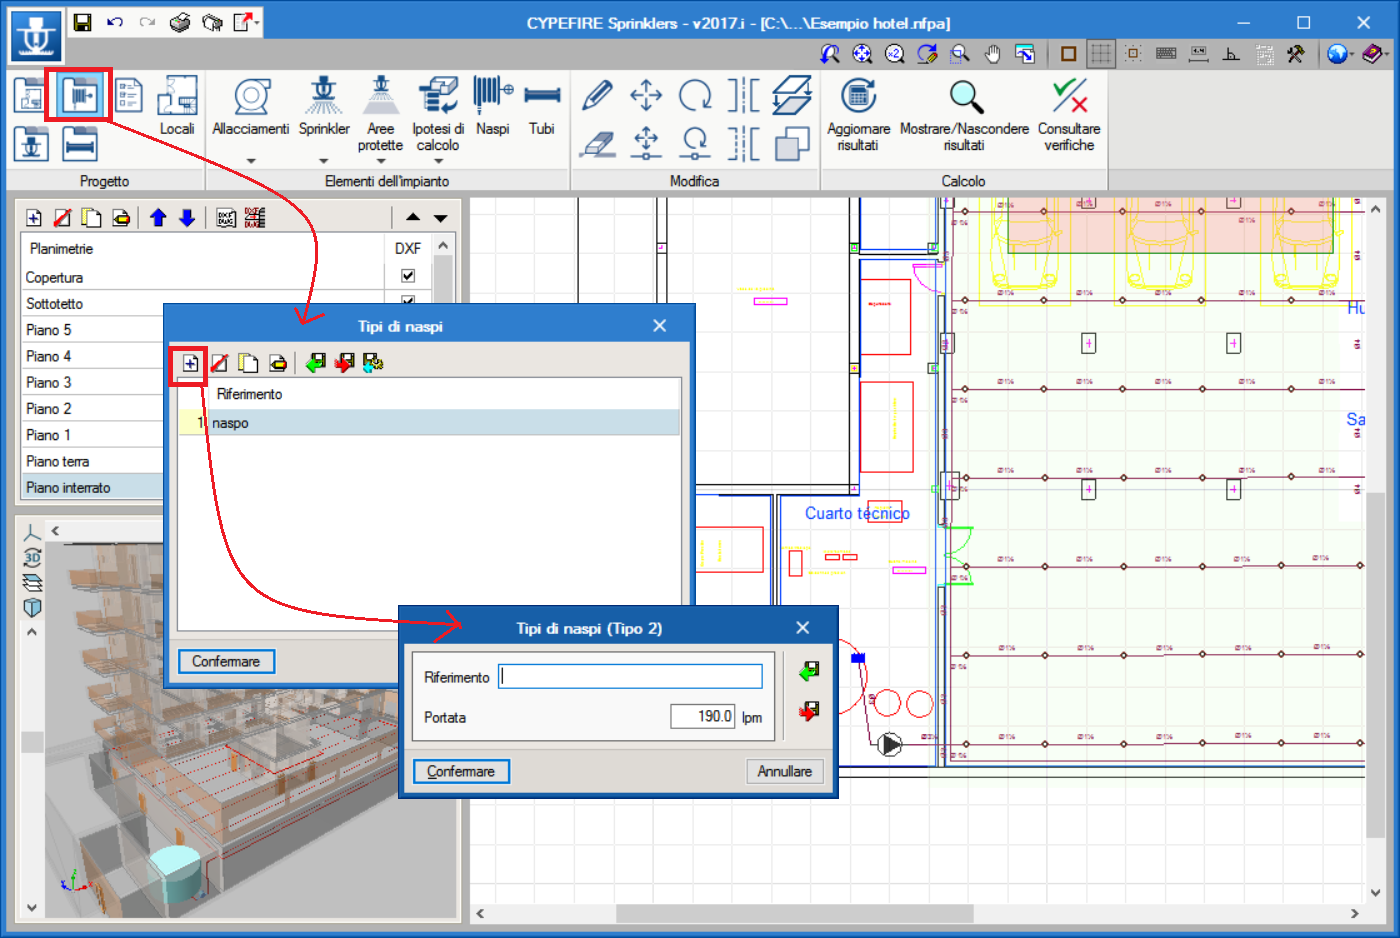The height and width of the screenshot is (938, 1400).
Task: Open the purple help book dropdown
Action: coord(1389,54)
